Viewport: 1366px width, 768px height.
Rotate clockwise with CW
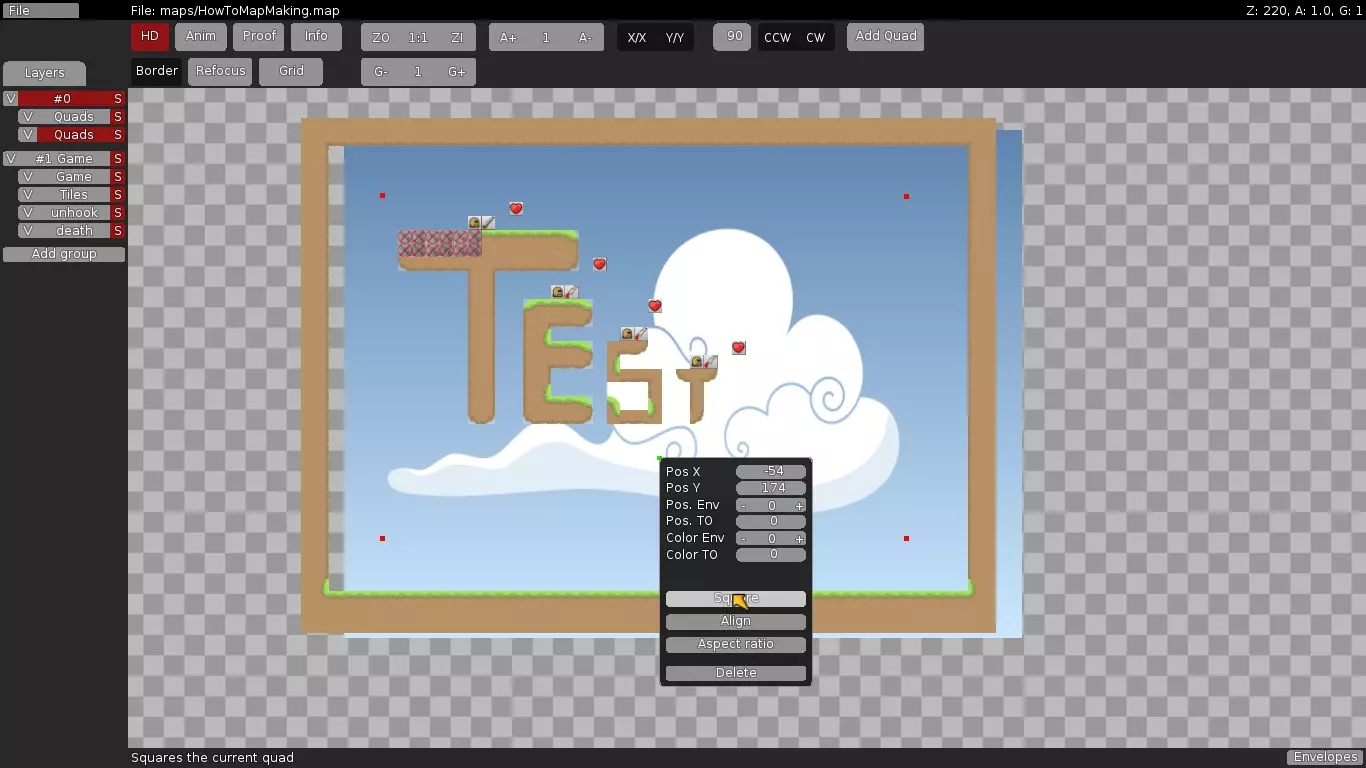tap(816, 38)
